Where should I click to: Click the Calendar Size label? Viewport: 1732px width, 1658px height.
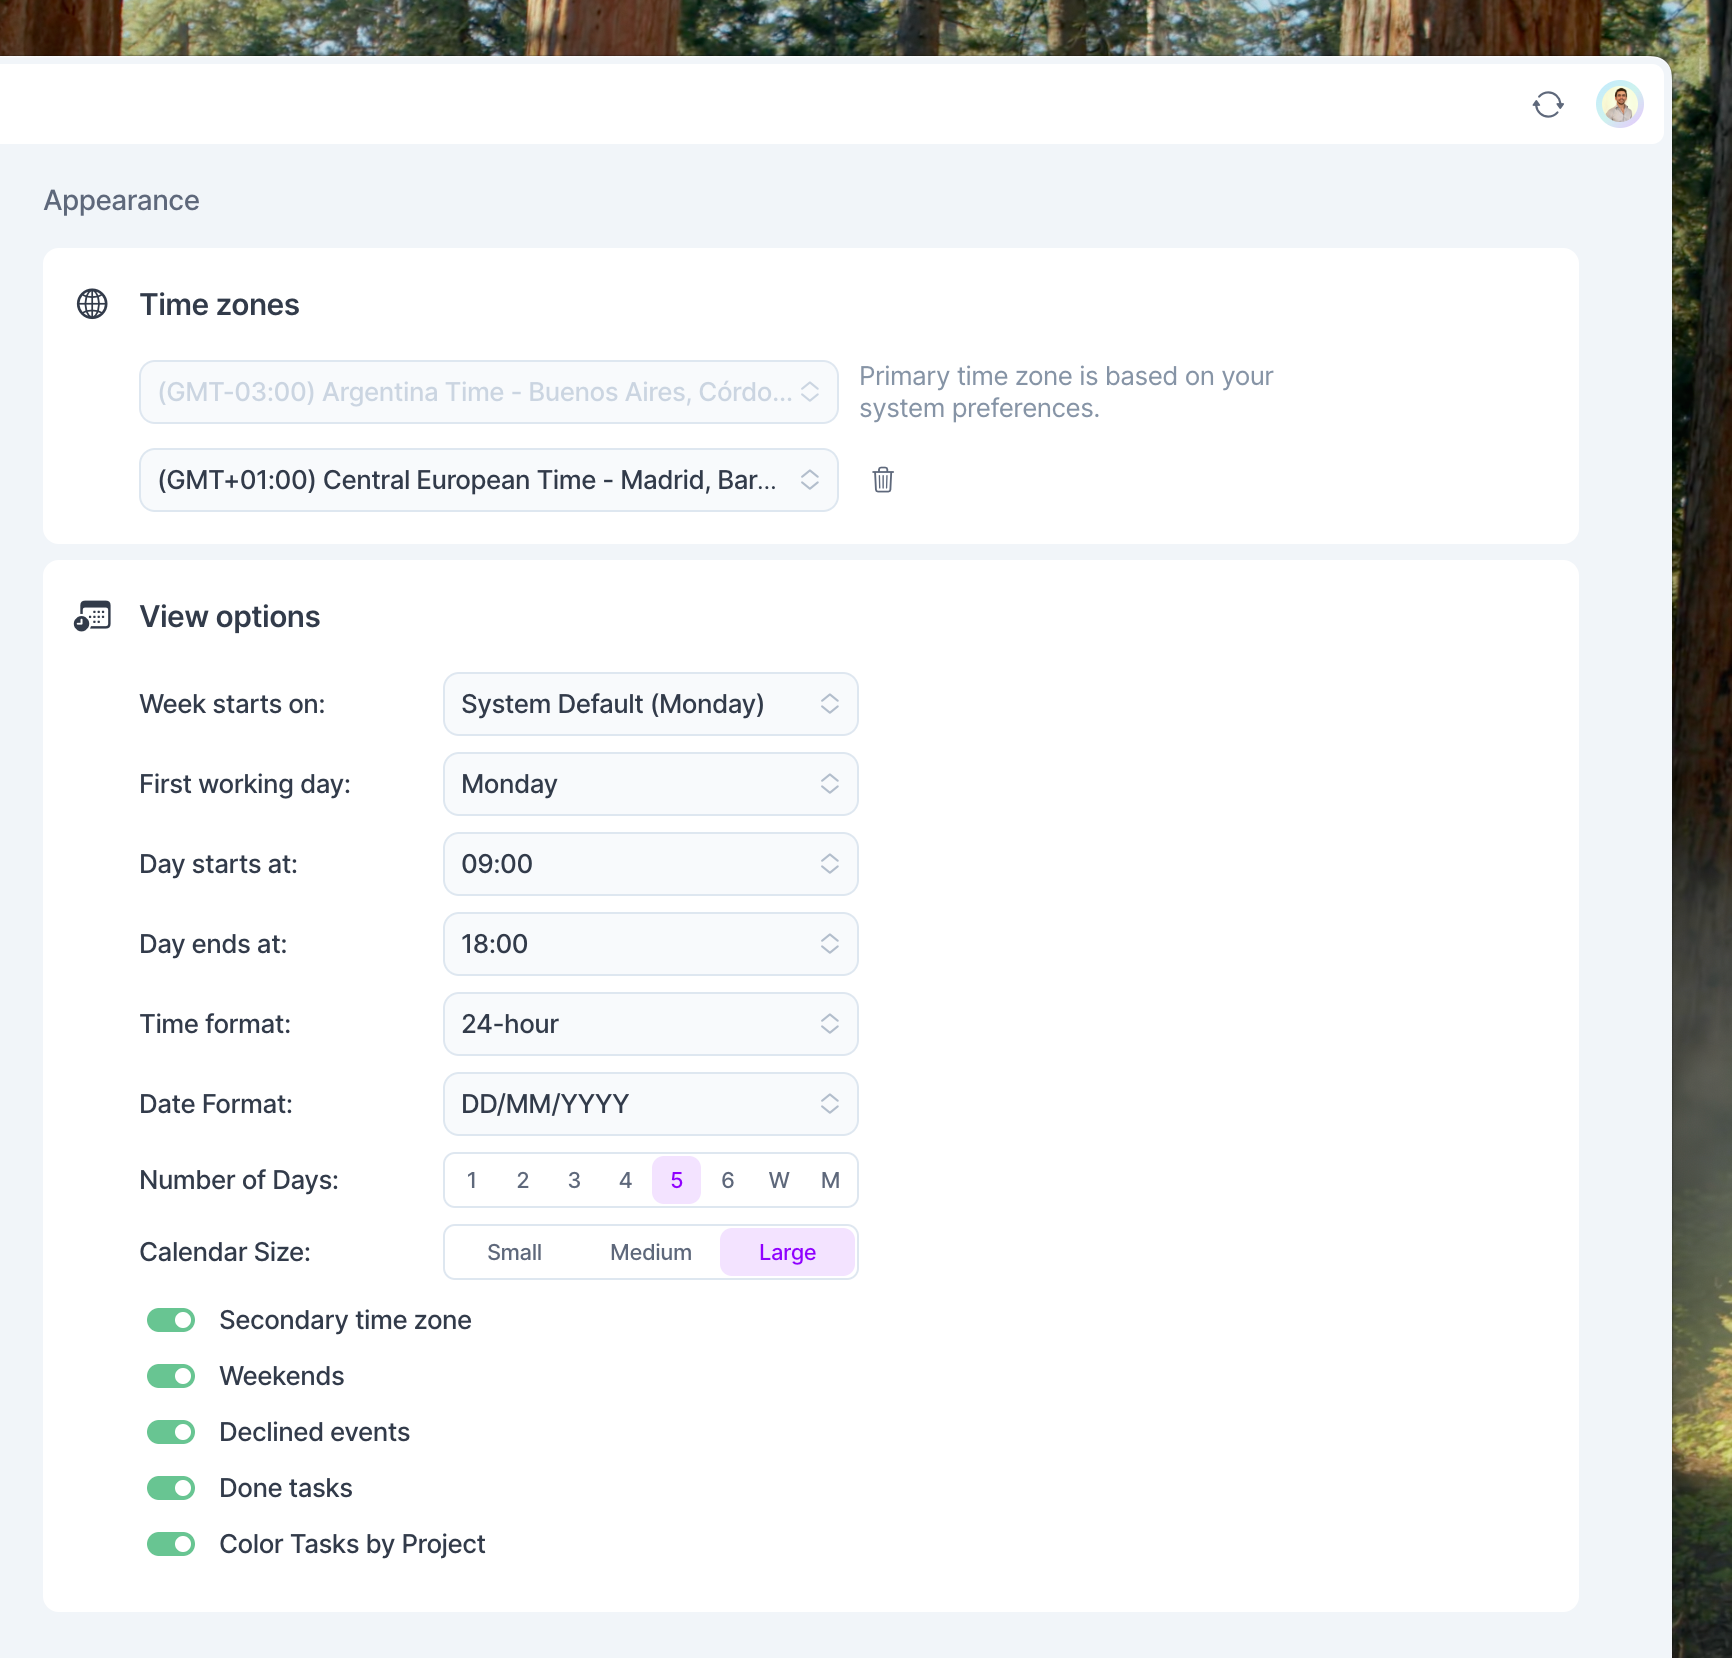(x=225, y=1252)
